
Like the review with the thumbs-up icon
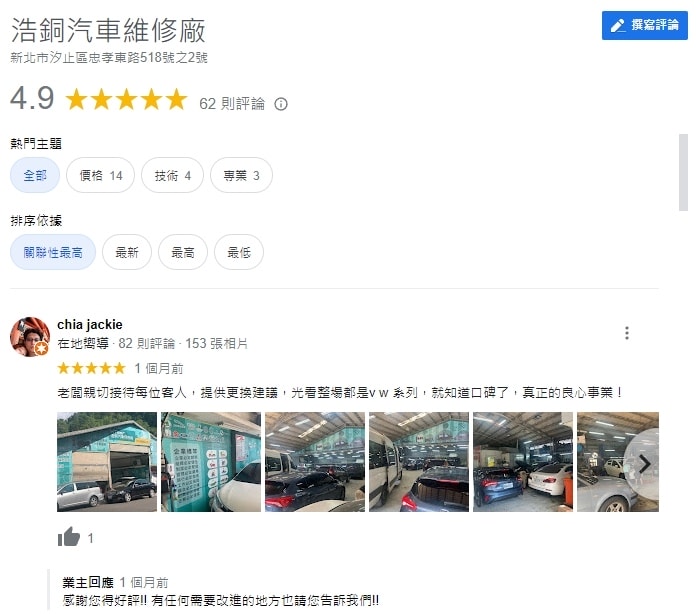click(69, 537)
